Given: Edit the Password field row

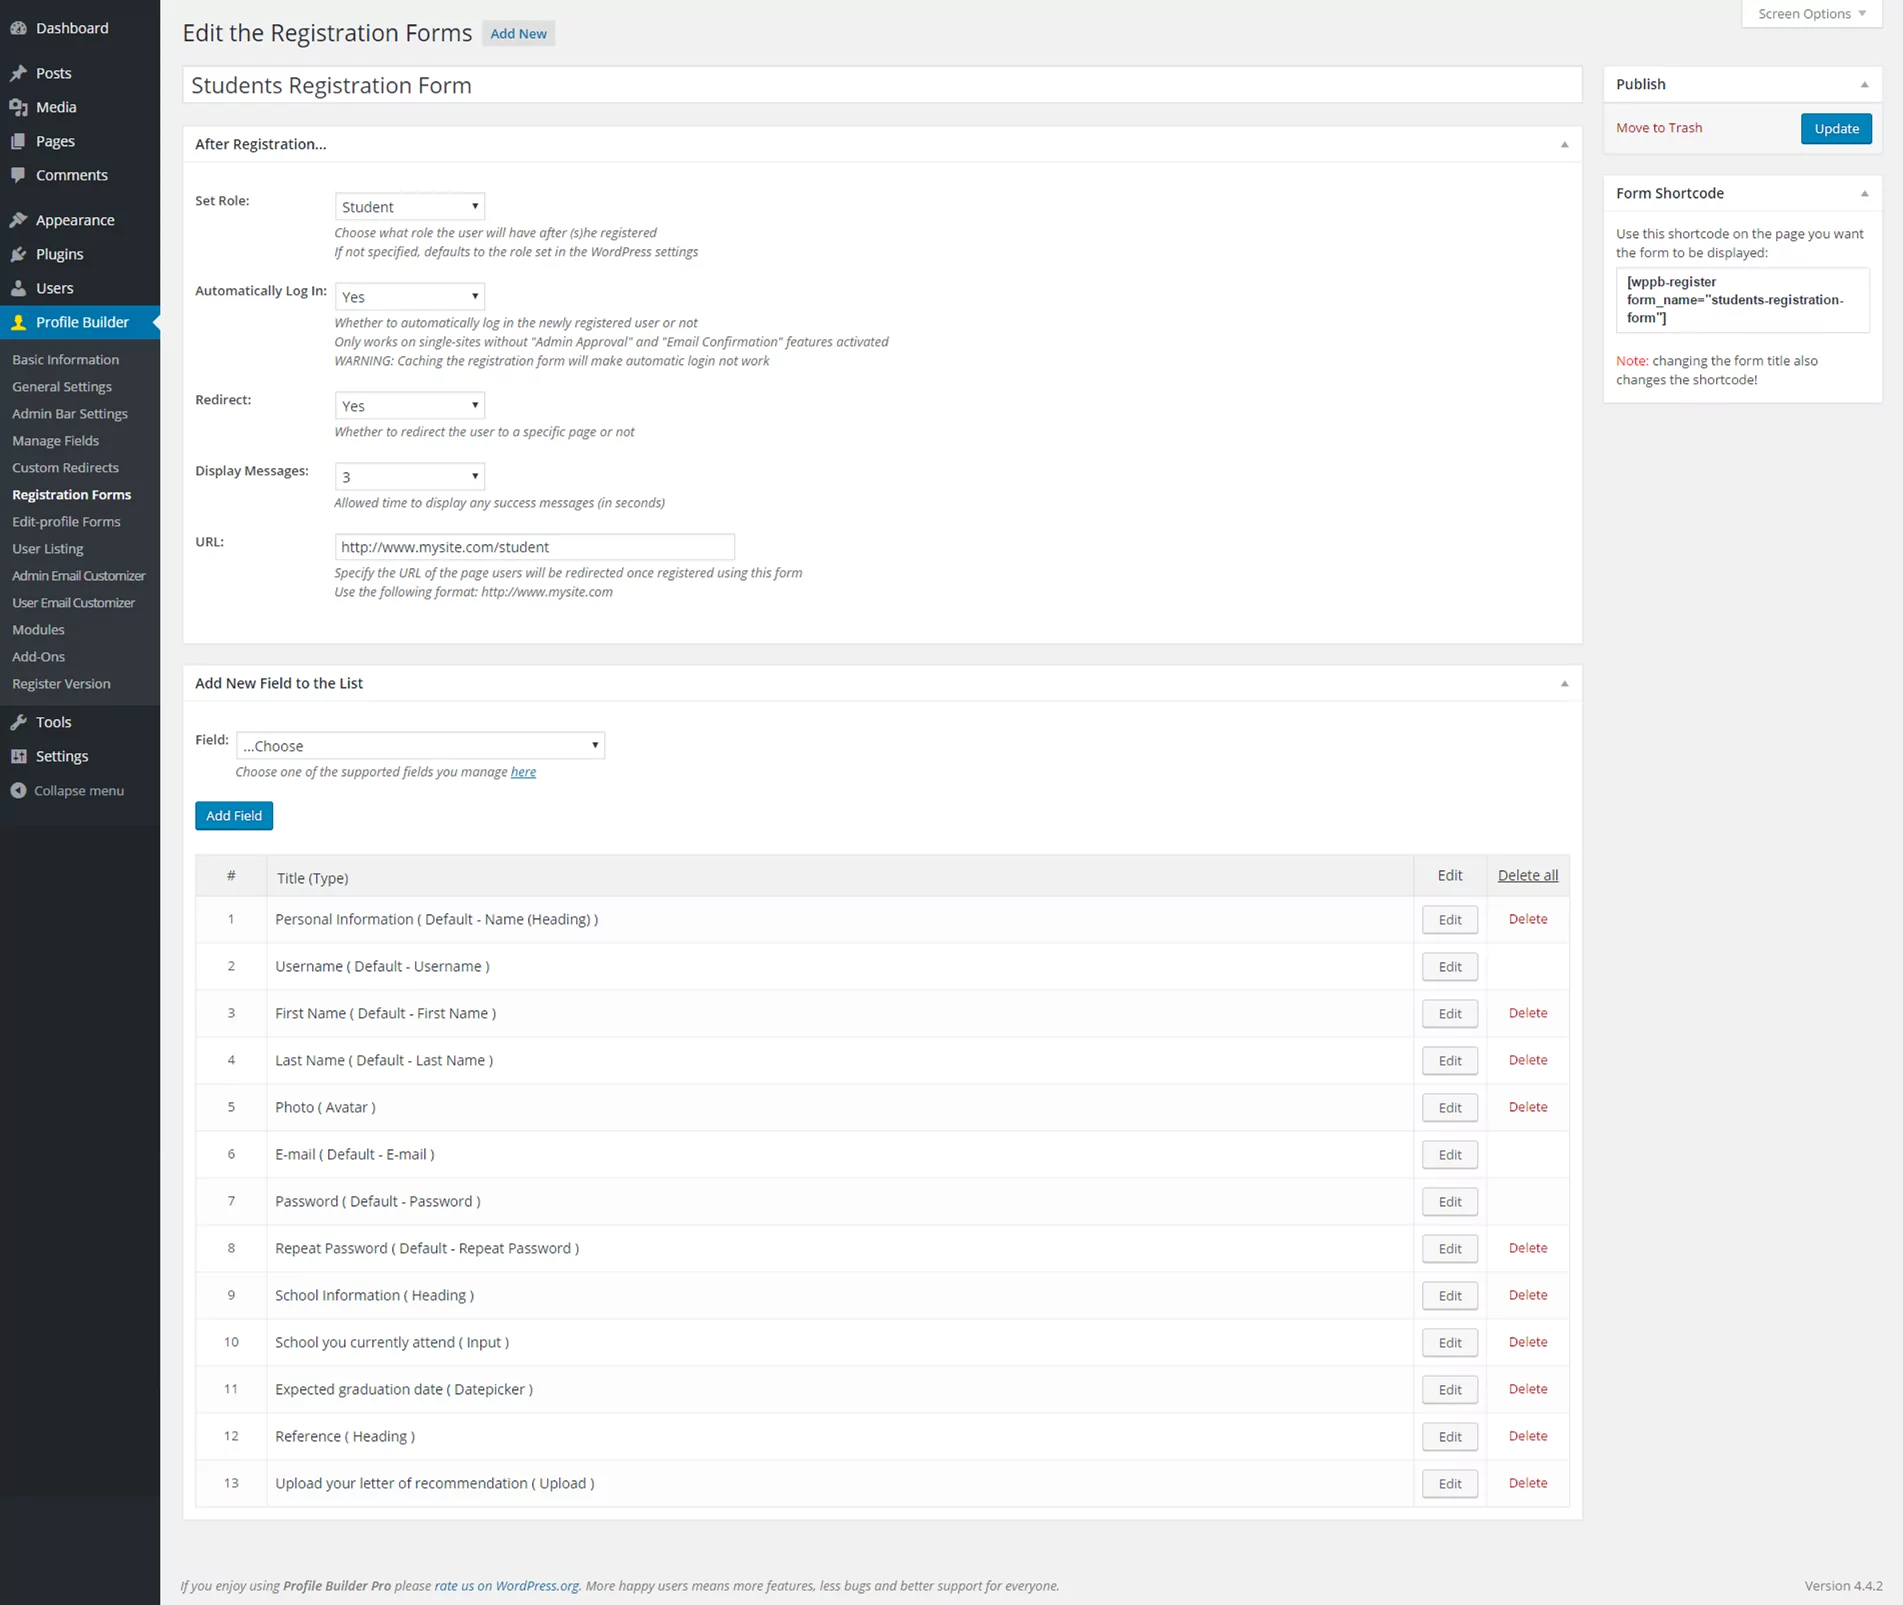Looking at the screenshot, I should pyautogui.click(x=1449, y=1201).
